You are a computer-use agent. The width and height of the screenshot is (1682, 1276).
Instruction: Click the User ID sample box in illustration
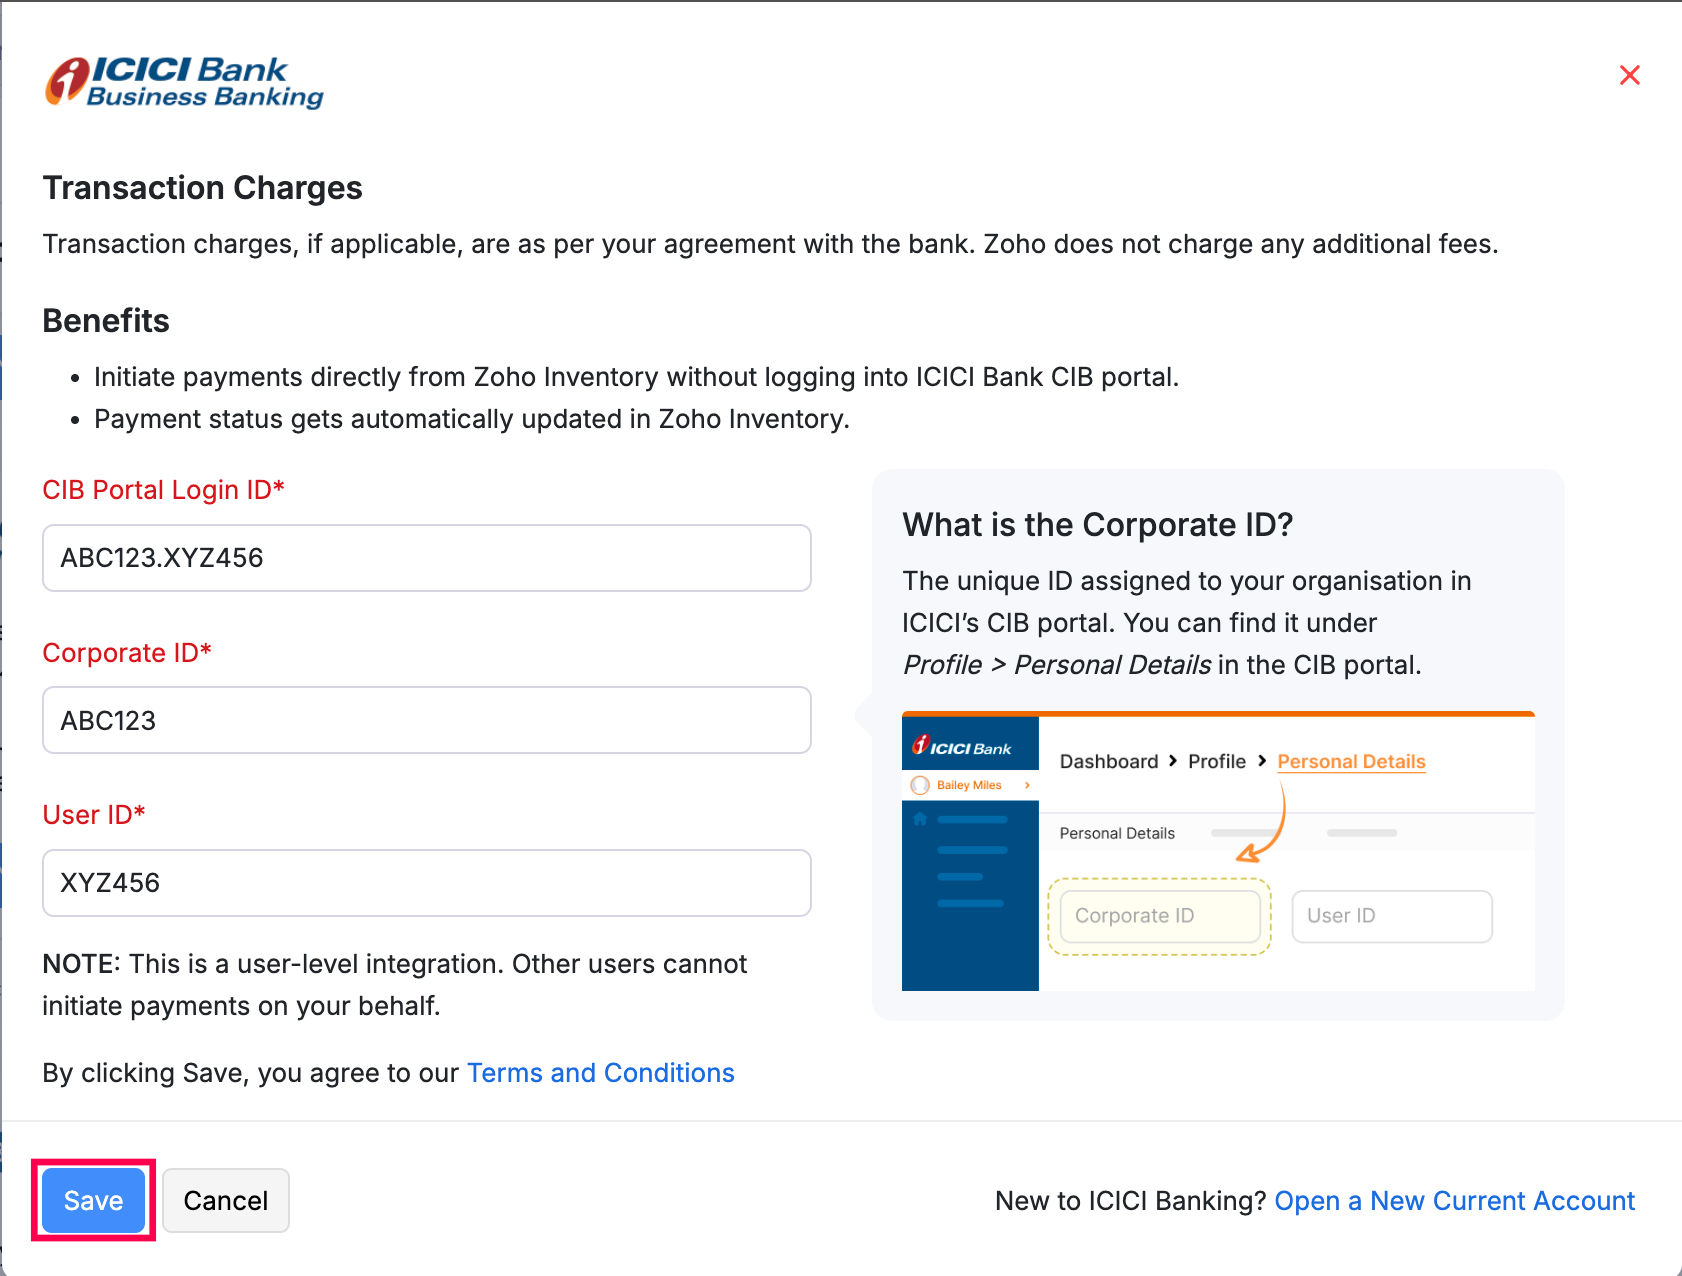1391,916
